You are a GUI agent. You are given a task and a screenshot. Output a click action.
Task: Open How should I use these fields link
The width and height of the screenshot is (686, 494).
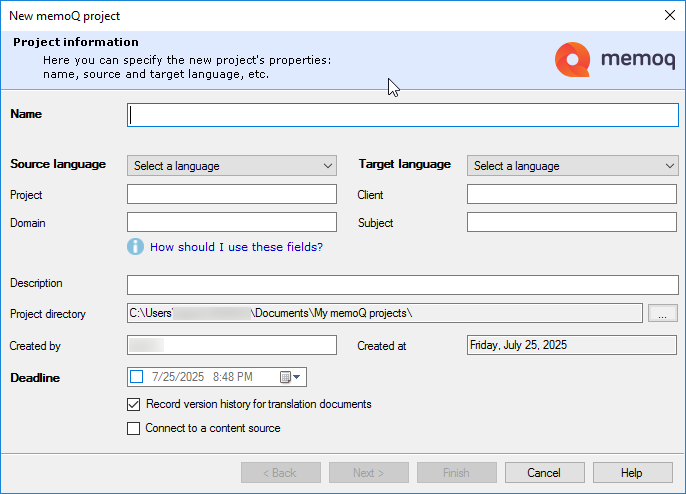tap(236, 247)
